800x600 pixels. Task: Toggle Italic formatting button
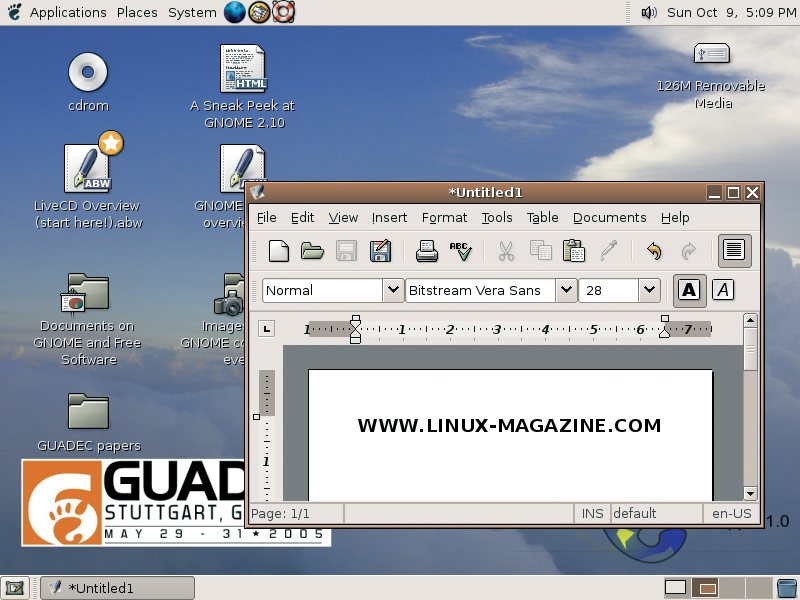[723, 290]
